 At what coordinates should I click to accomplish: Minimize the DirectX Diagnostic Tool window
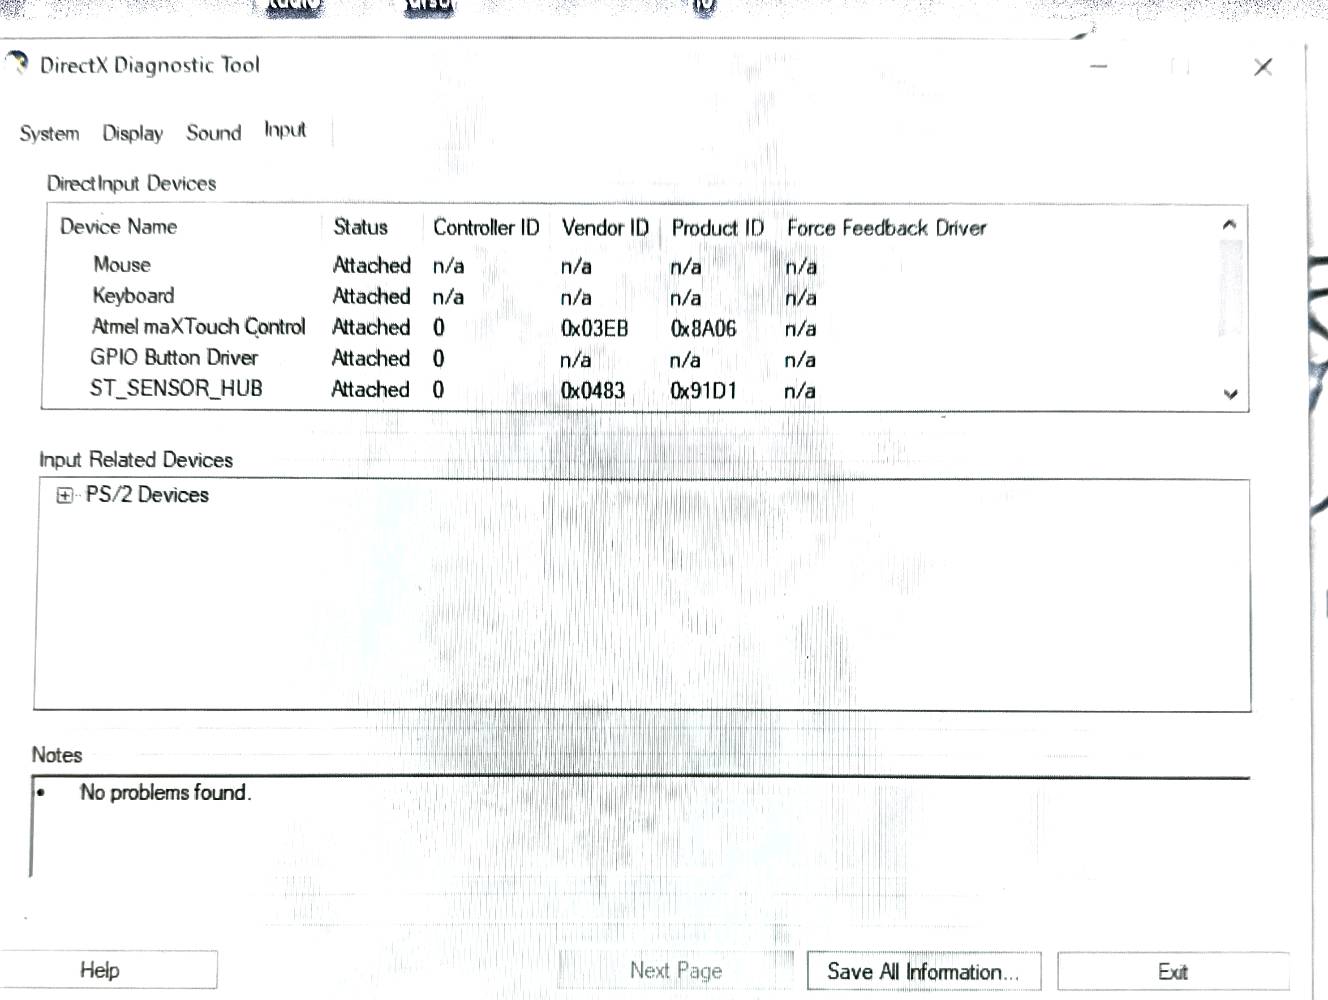1099,67
